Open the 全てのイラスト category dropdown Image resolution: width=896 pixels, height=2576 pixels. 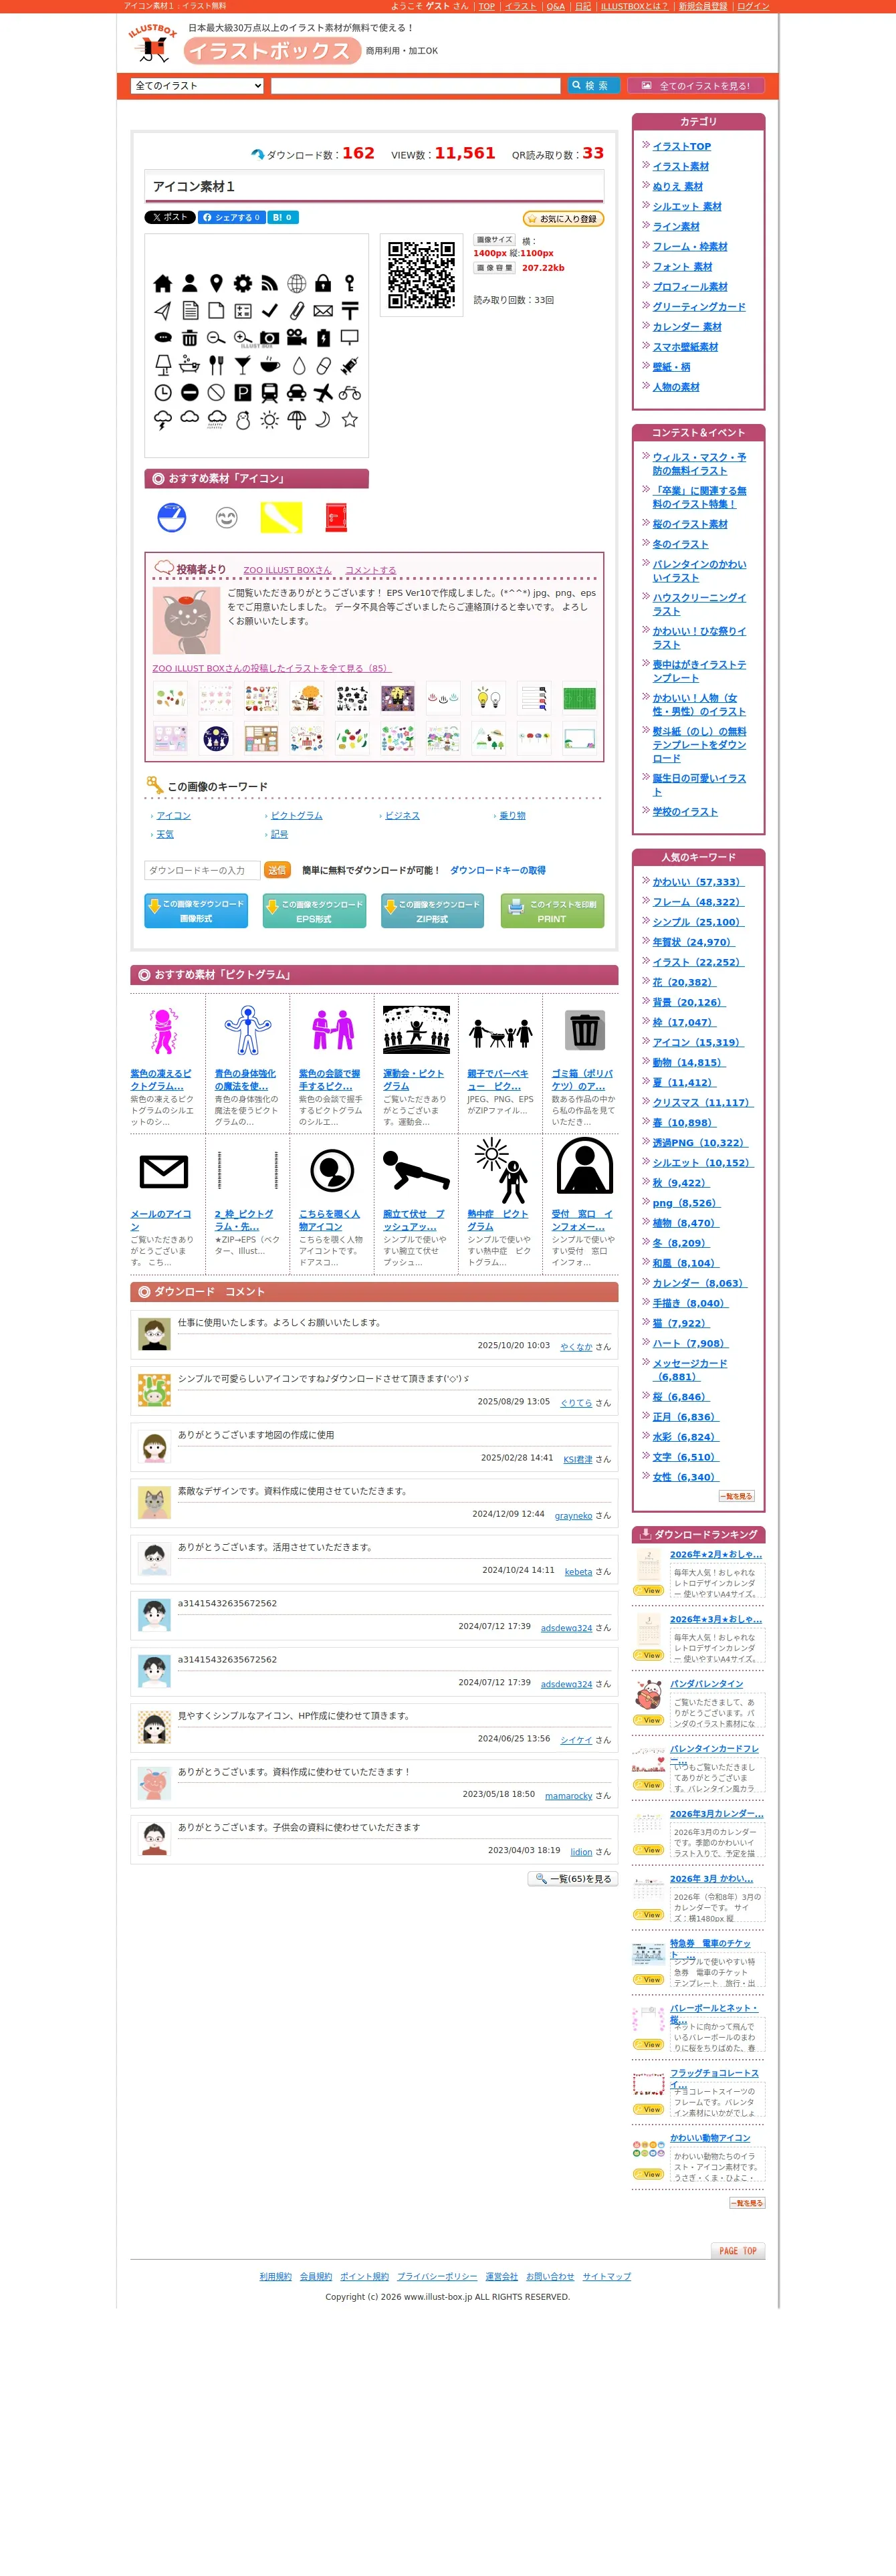click(197, 86)
